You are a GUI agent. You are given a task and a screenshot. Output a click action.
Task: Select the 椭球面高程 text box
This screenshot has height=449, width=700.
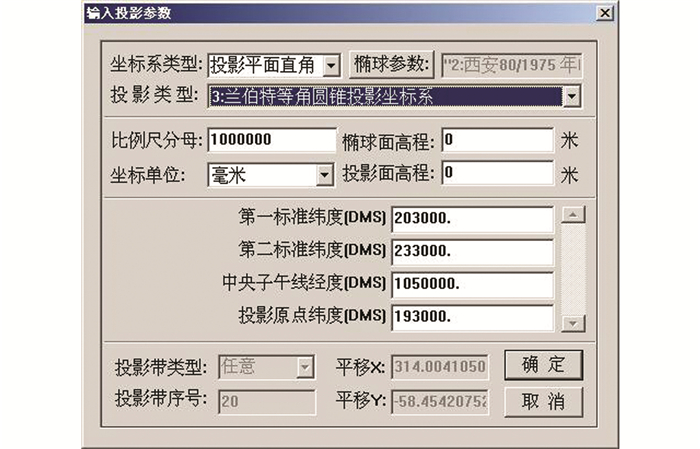pos(496,140)
